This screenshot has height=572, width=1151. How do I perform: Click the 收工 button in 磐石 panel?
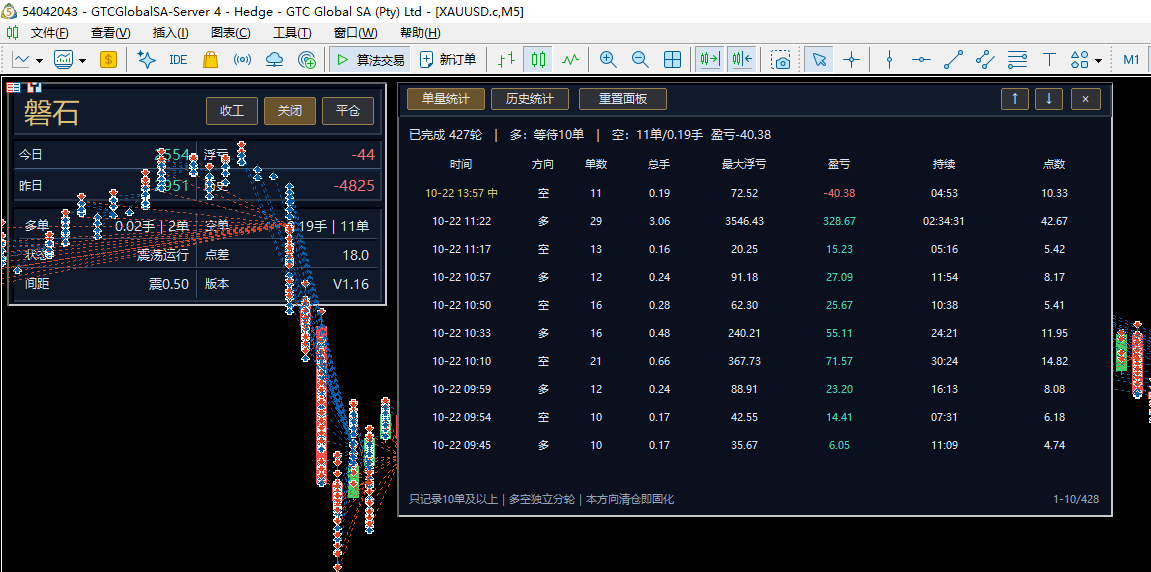click(231, 111)
